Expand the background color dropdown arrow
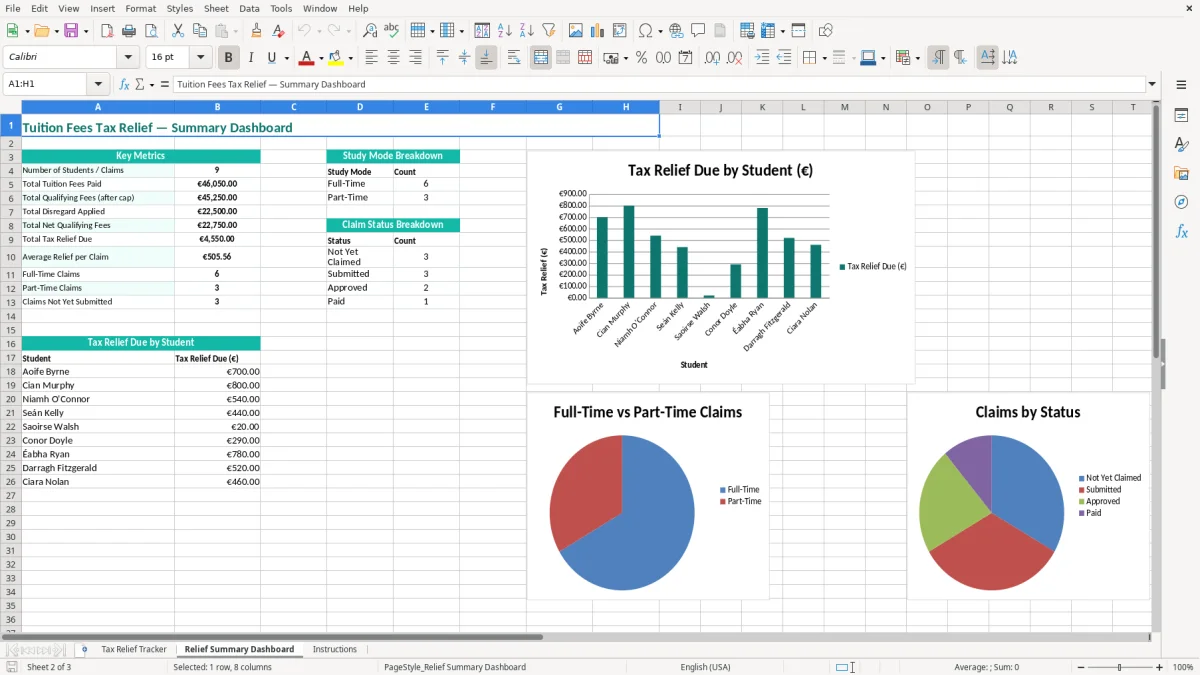Screen dimensions: 1200x675 (350, 58)
